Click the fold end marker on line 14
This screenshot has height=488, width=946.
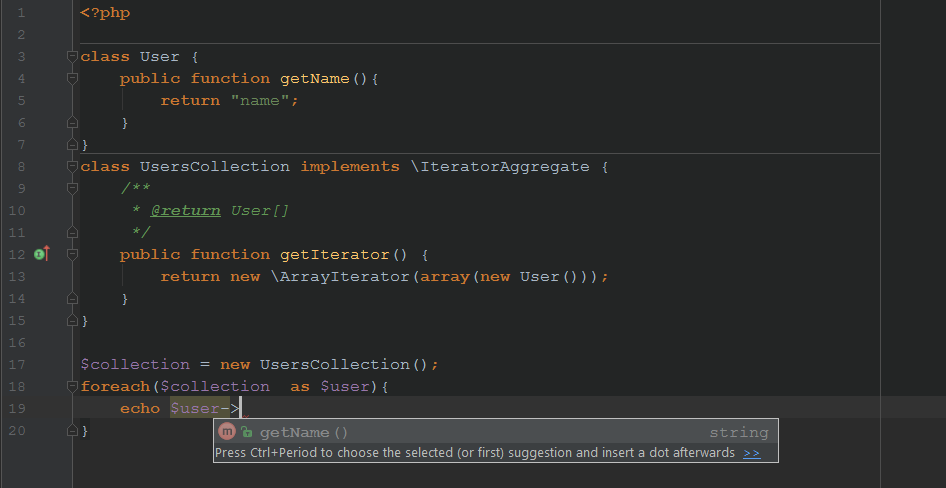(x=72, y=299)
